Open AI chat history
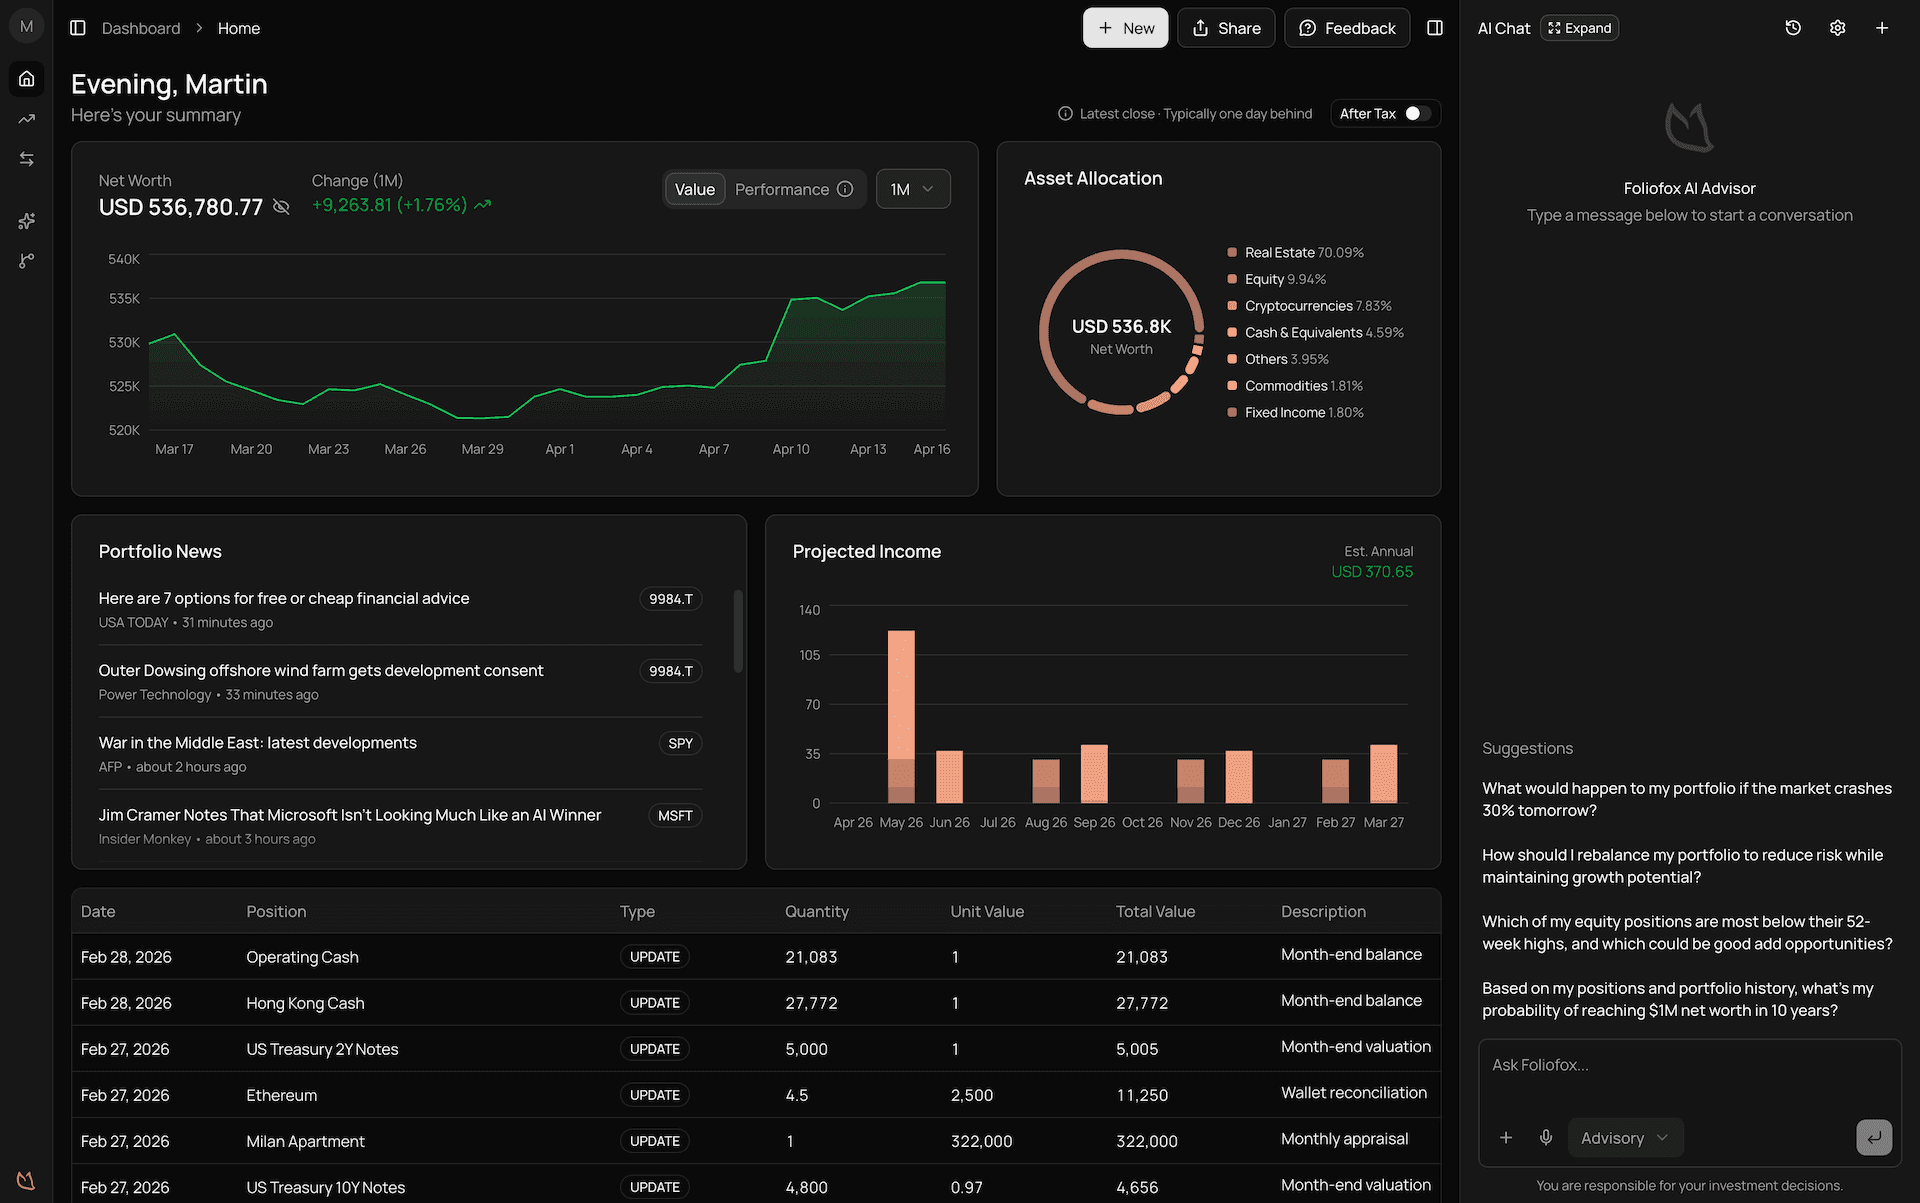Screen dimensions: 1920x1203 point(1793,28)
